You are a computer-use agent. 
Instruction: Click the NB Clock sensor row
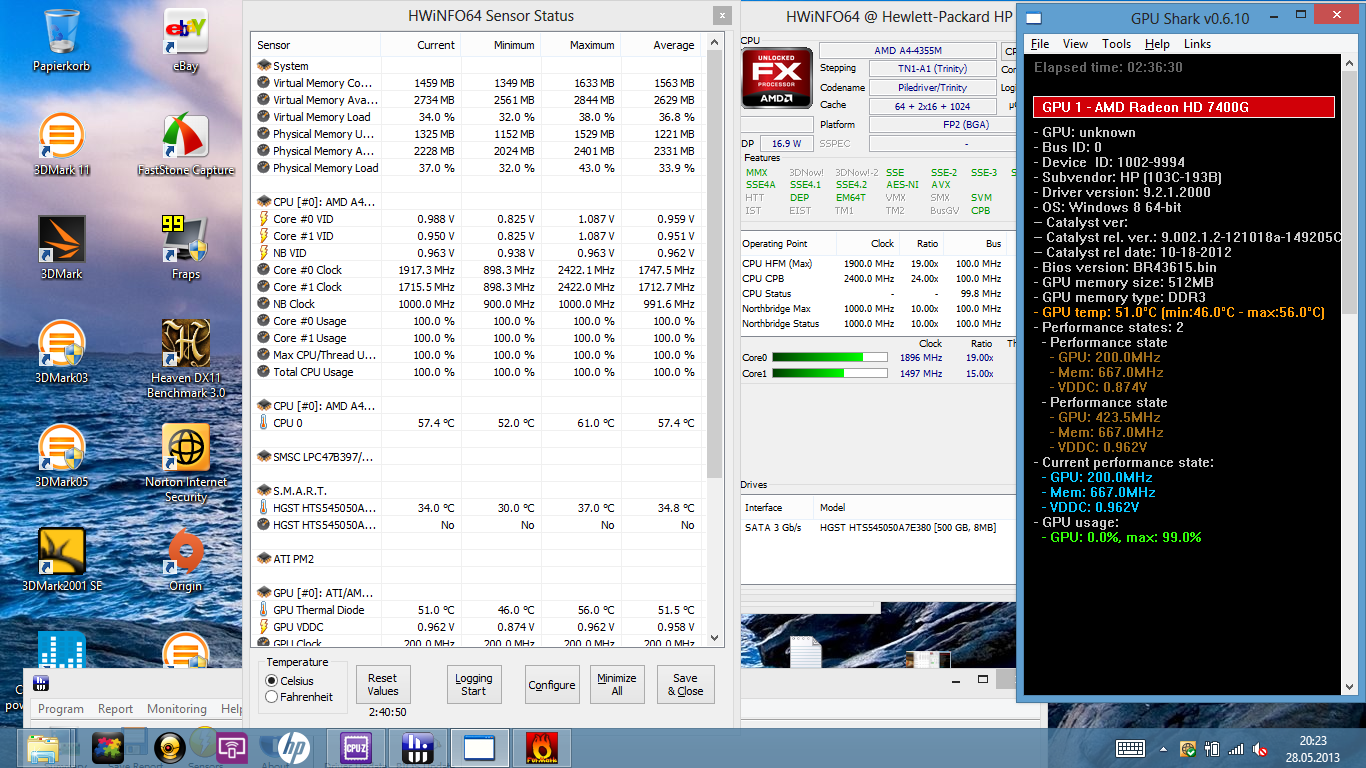pos(476,304)
